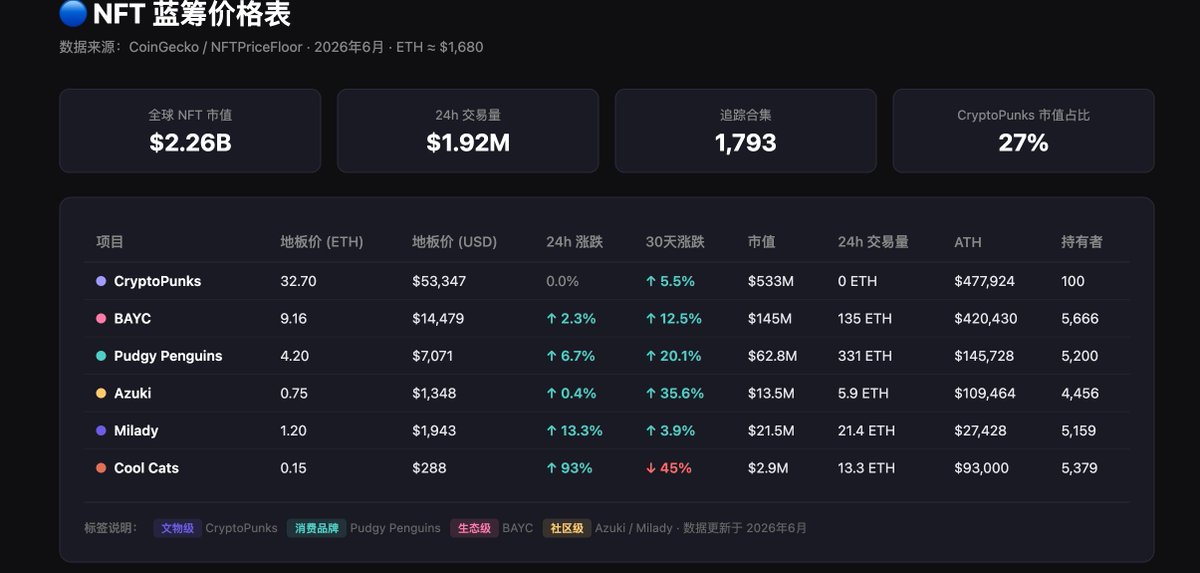Sort by the 市值 column header
1200x573 pixels.
pyautogui.click(x=761, y=242)
